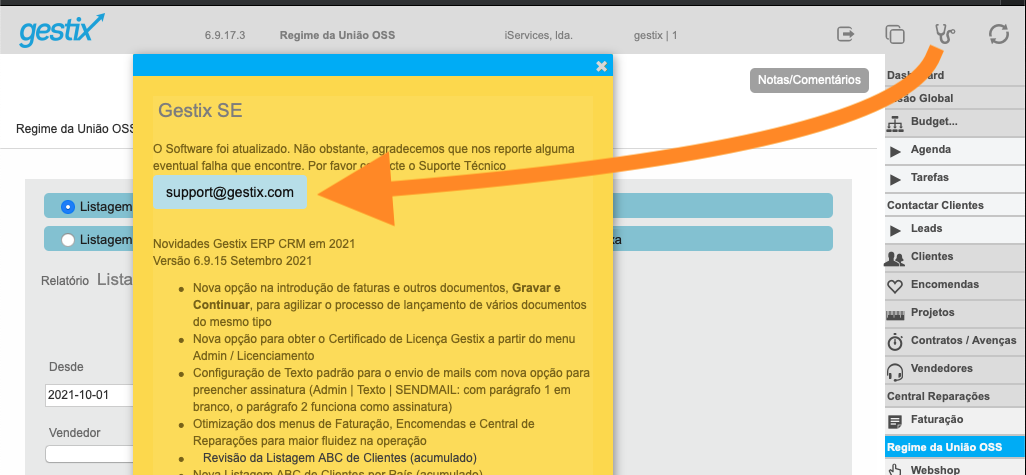Open Agenda menu item
The image size is (1026, 475).
(x=930, y=150)
